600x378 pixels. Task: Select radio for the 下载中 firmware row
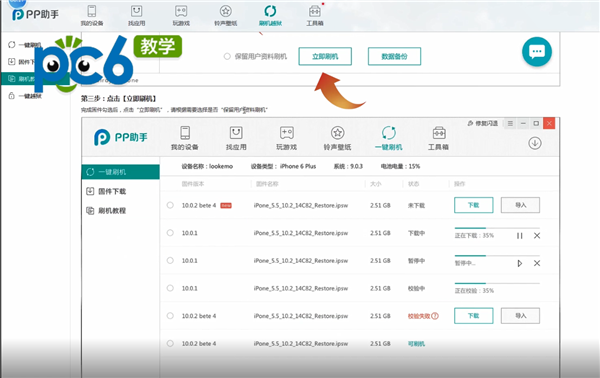click(x=170, y=233)
